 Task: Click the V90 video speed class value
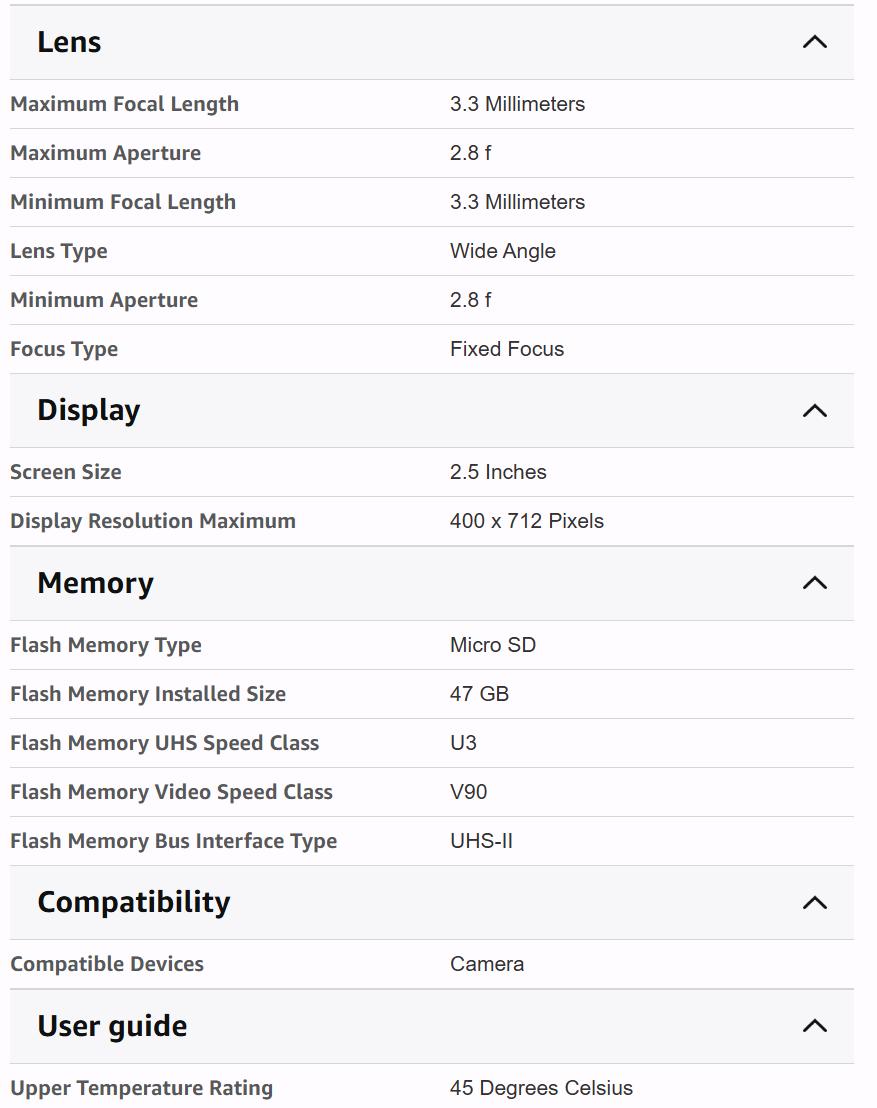469,792
